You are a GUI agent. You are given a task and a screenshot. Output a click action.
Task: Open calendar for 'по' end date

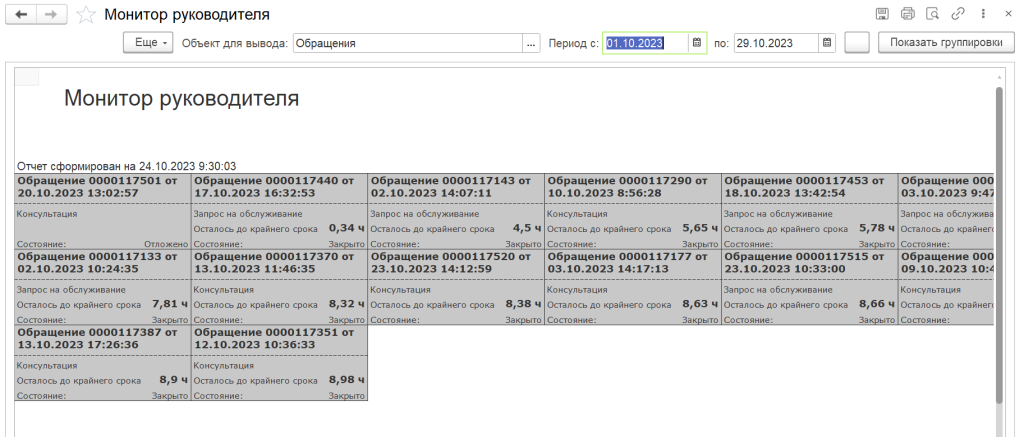point(827,43)
